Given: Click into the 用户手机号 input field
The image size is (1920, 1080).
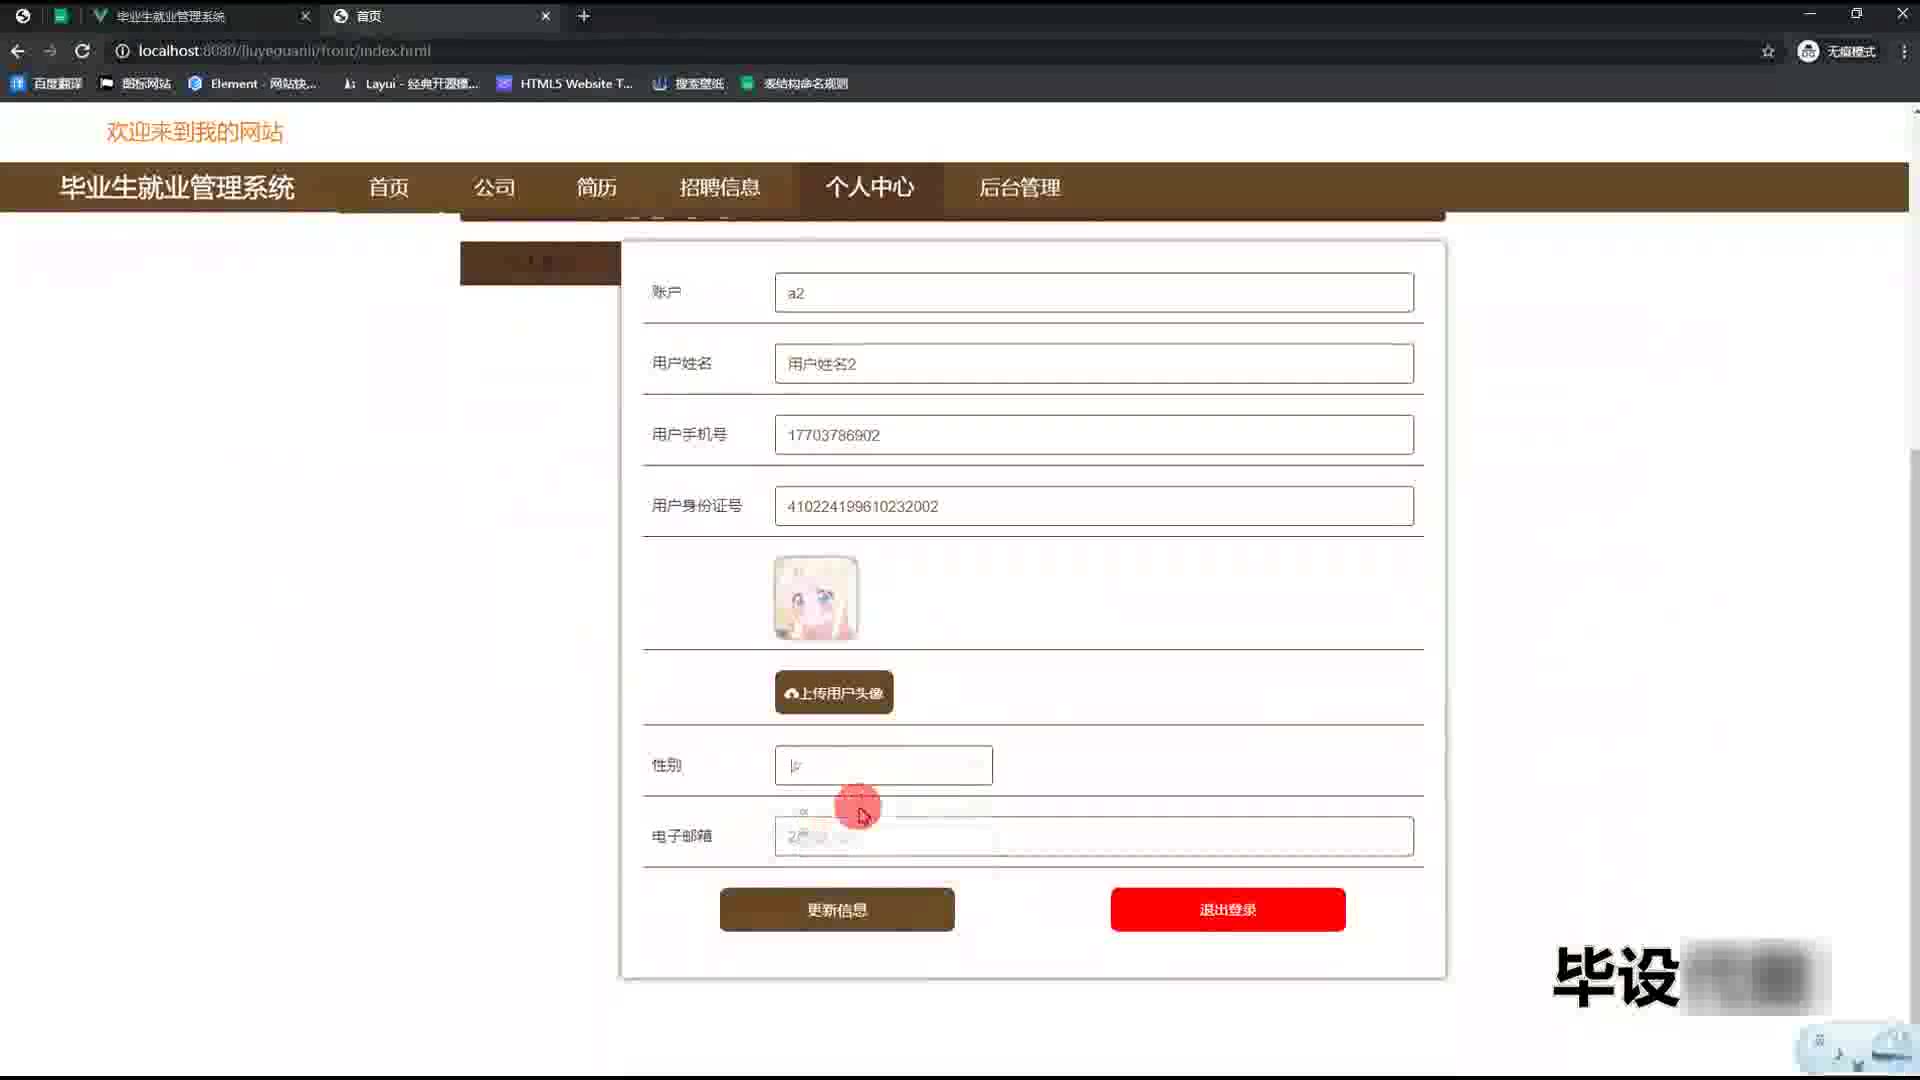Looking at the screenshot, I should pos(1093,435).
